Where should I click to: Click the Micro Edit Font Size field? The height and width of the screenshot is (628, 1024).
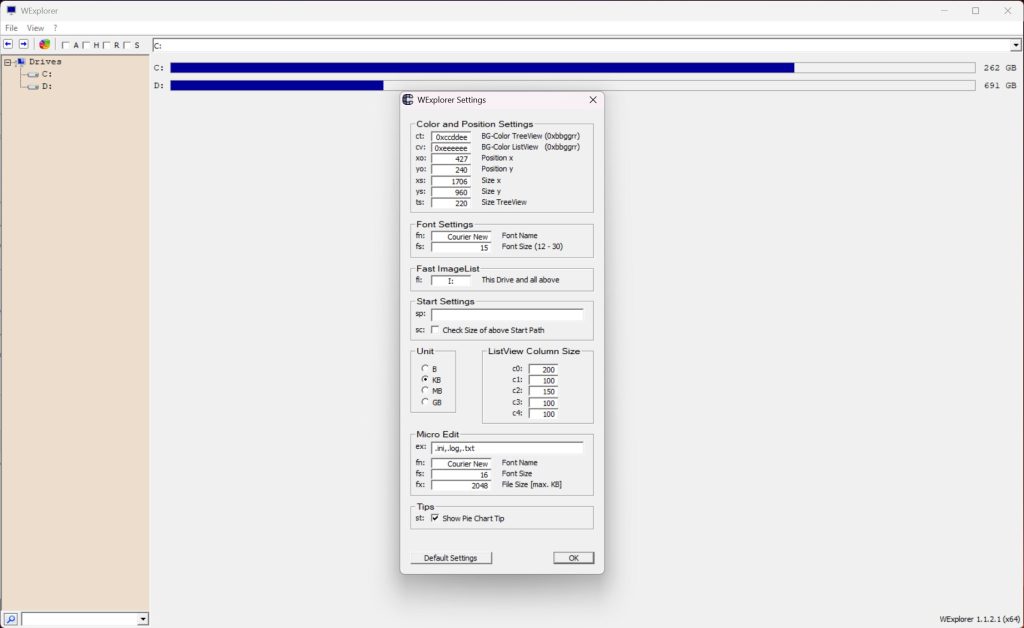[461, 475]
